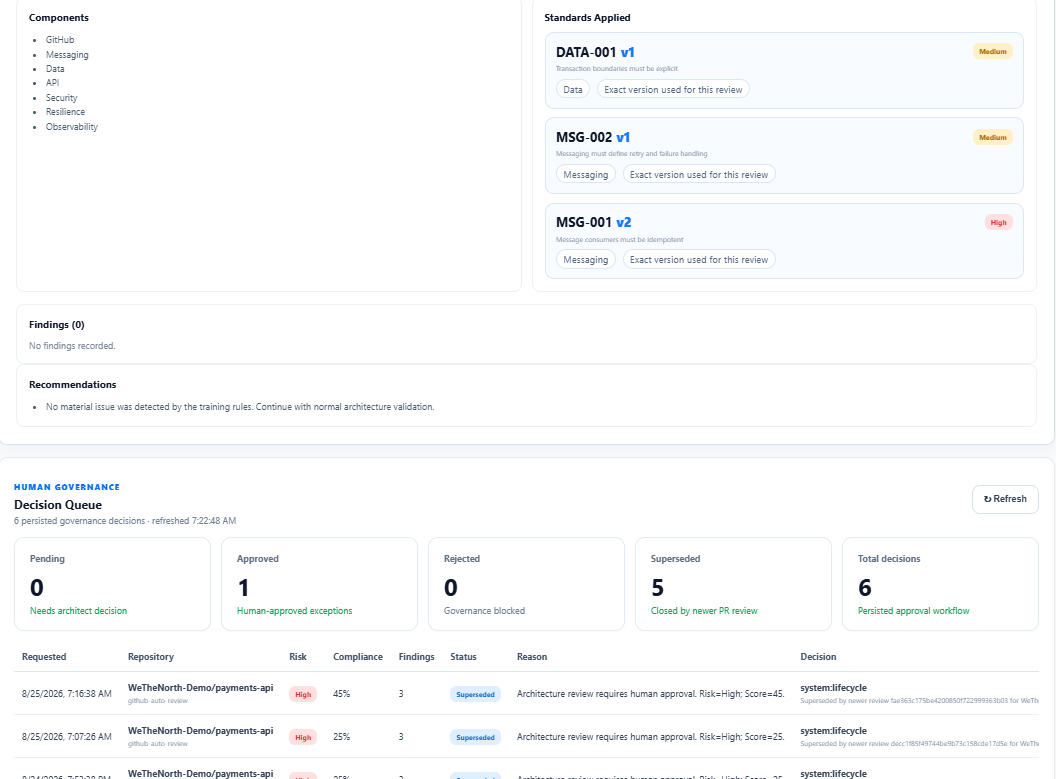Sort by the Requested column header
Screen dimensions: 1056x779
(44, 656)
